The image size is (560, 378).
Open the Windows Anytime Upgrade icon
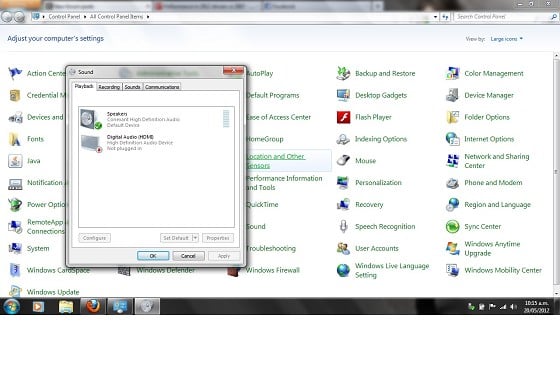click(452, 248)
